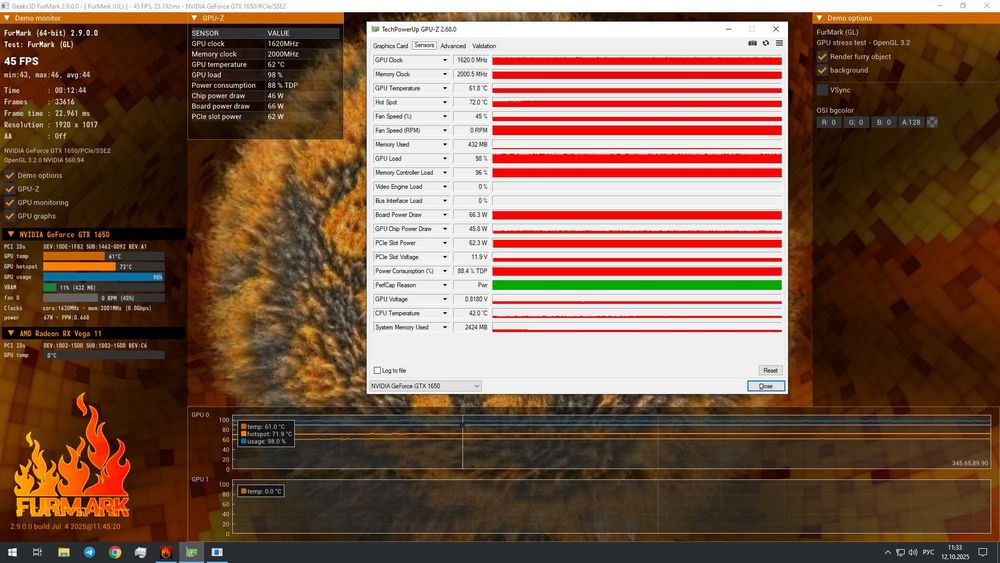
Task: Click the GPU Clock value 1620.0 MHz
Action: click(x=471, y=60)
